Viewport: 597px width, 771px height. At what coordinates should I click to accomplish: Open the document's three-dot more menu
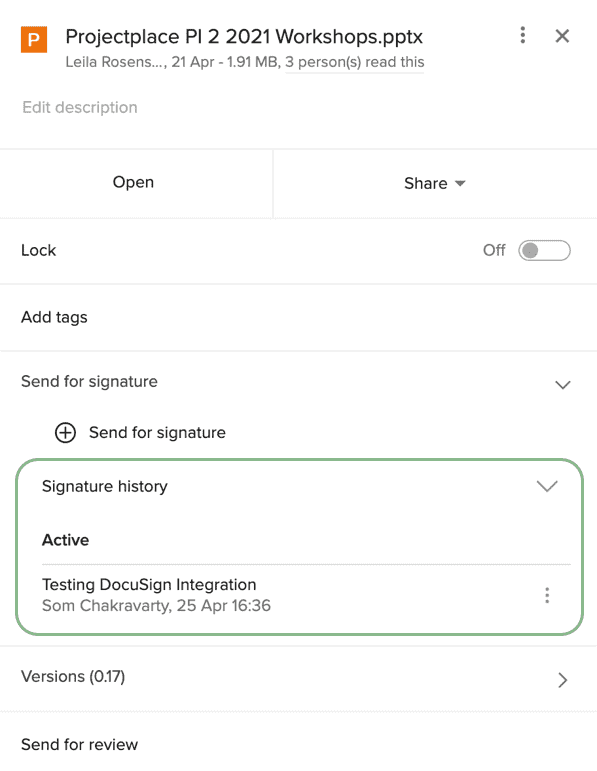point(523,35)
